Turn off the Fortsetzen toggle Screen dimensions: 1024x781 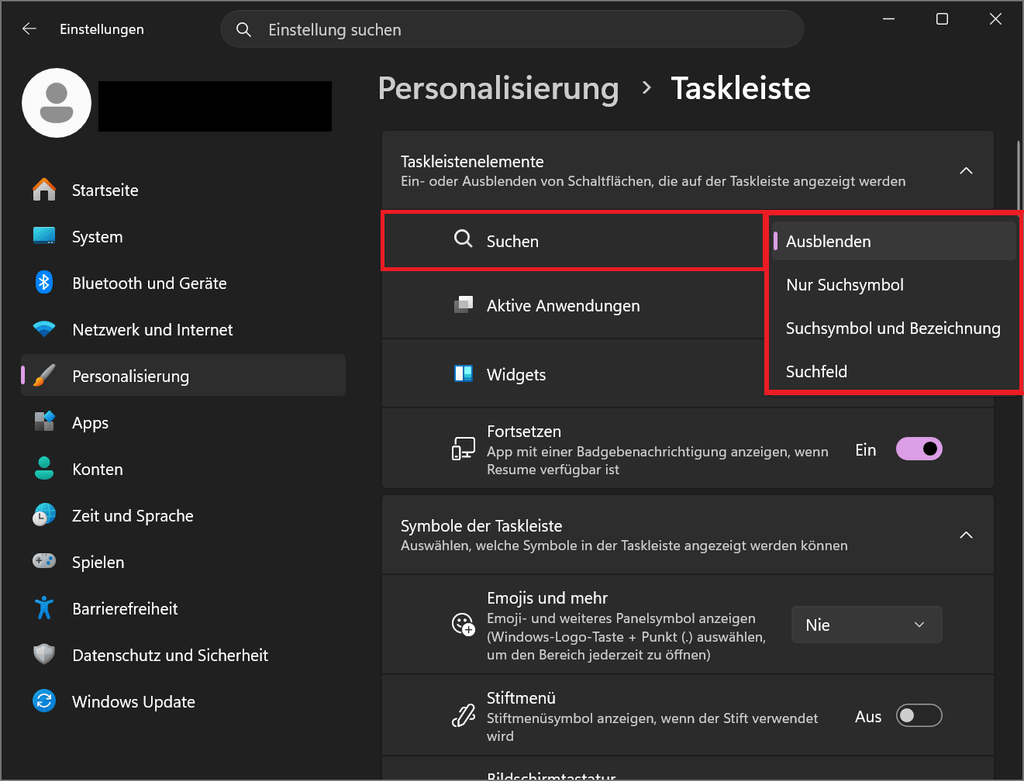tap(919, 449)
